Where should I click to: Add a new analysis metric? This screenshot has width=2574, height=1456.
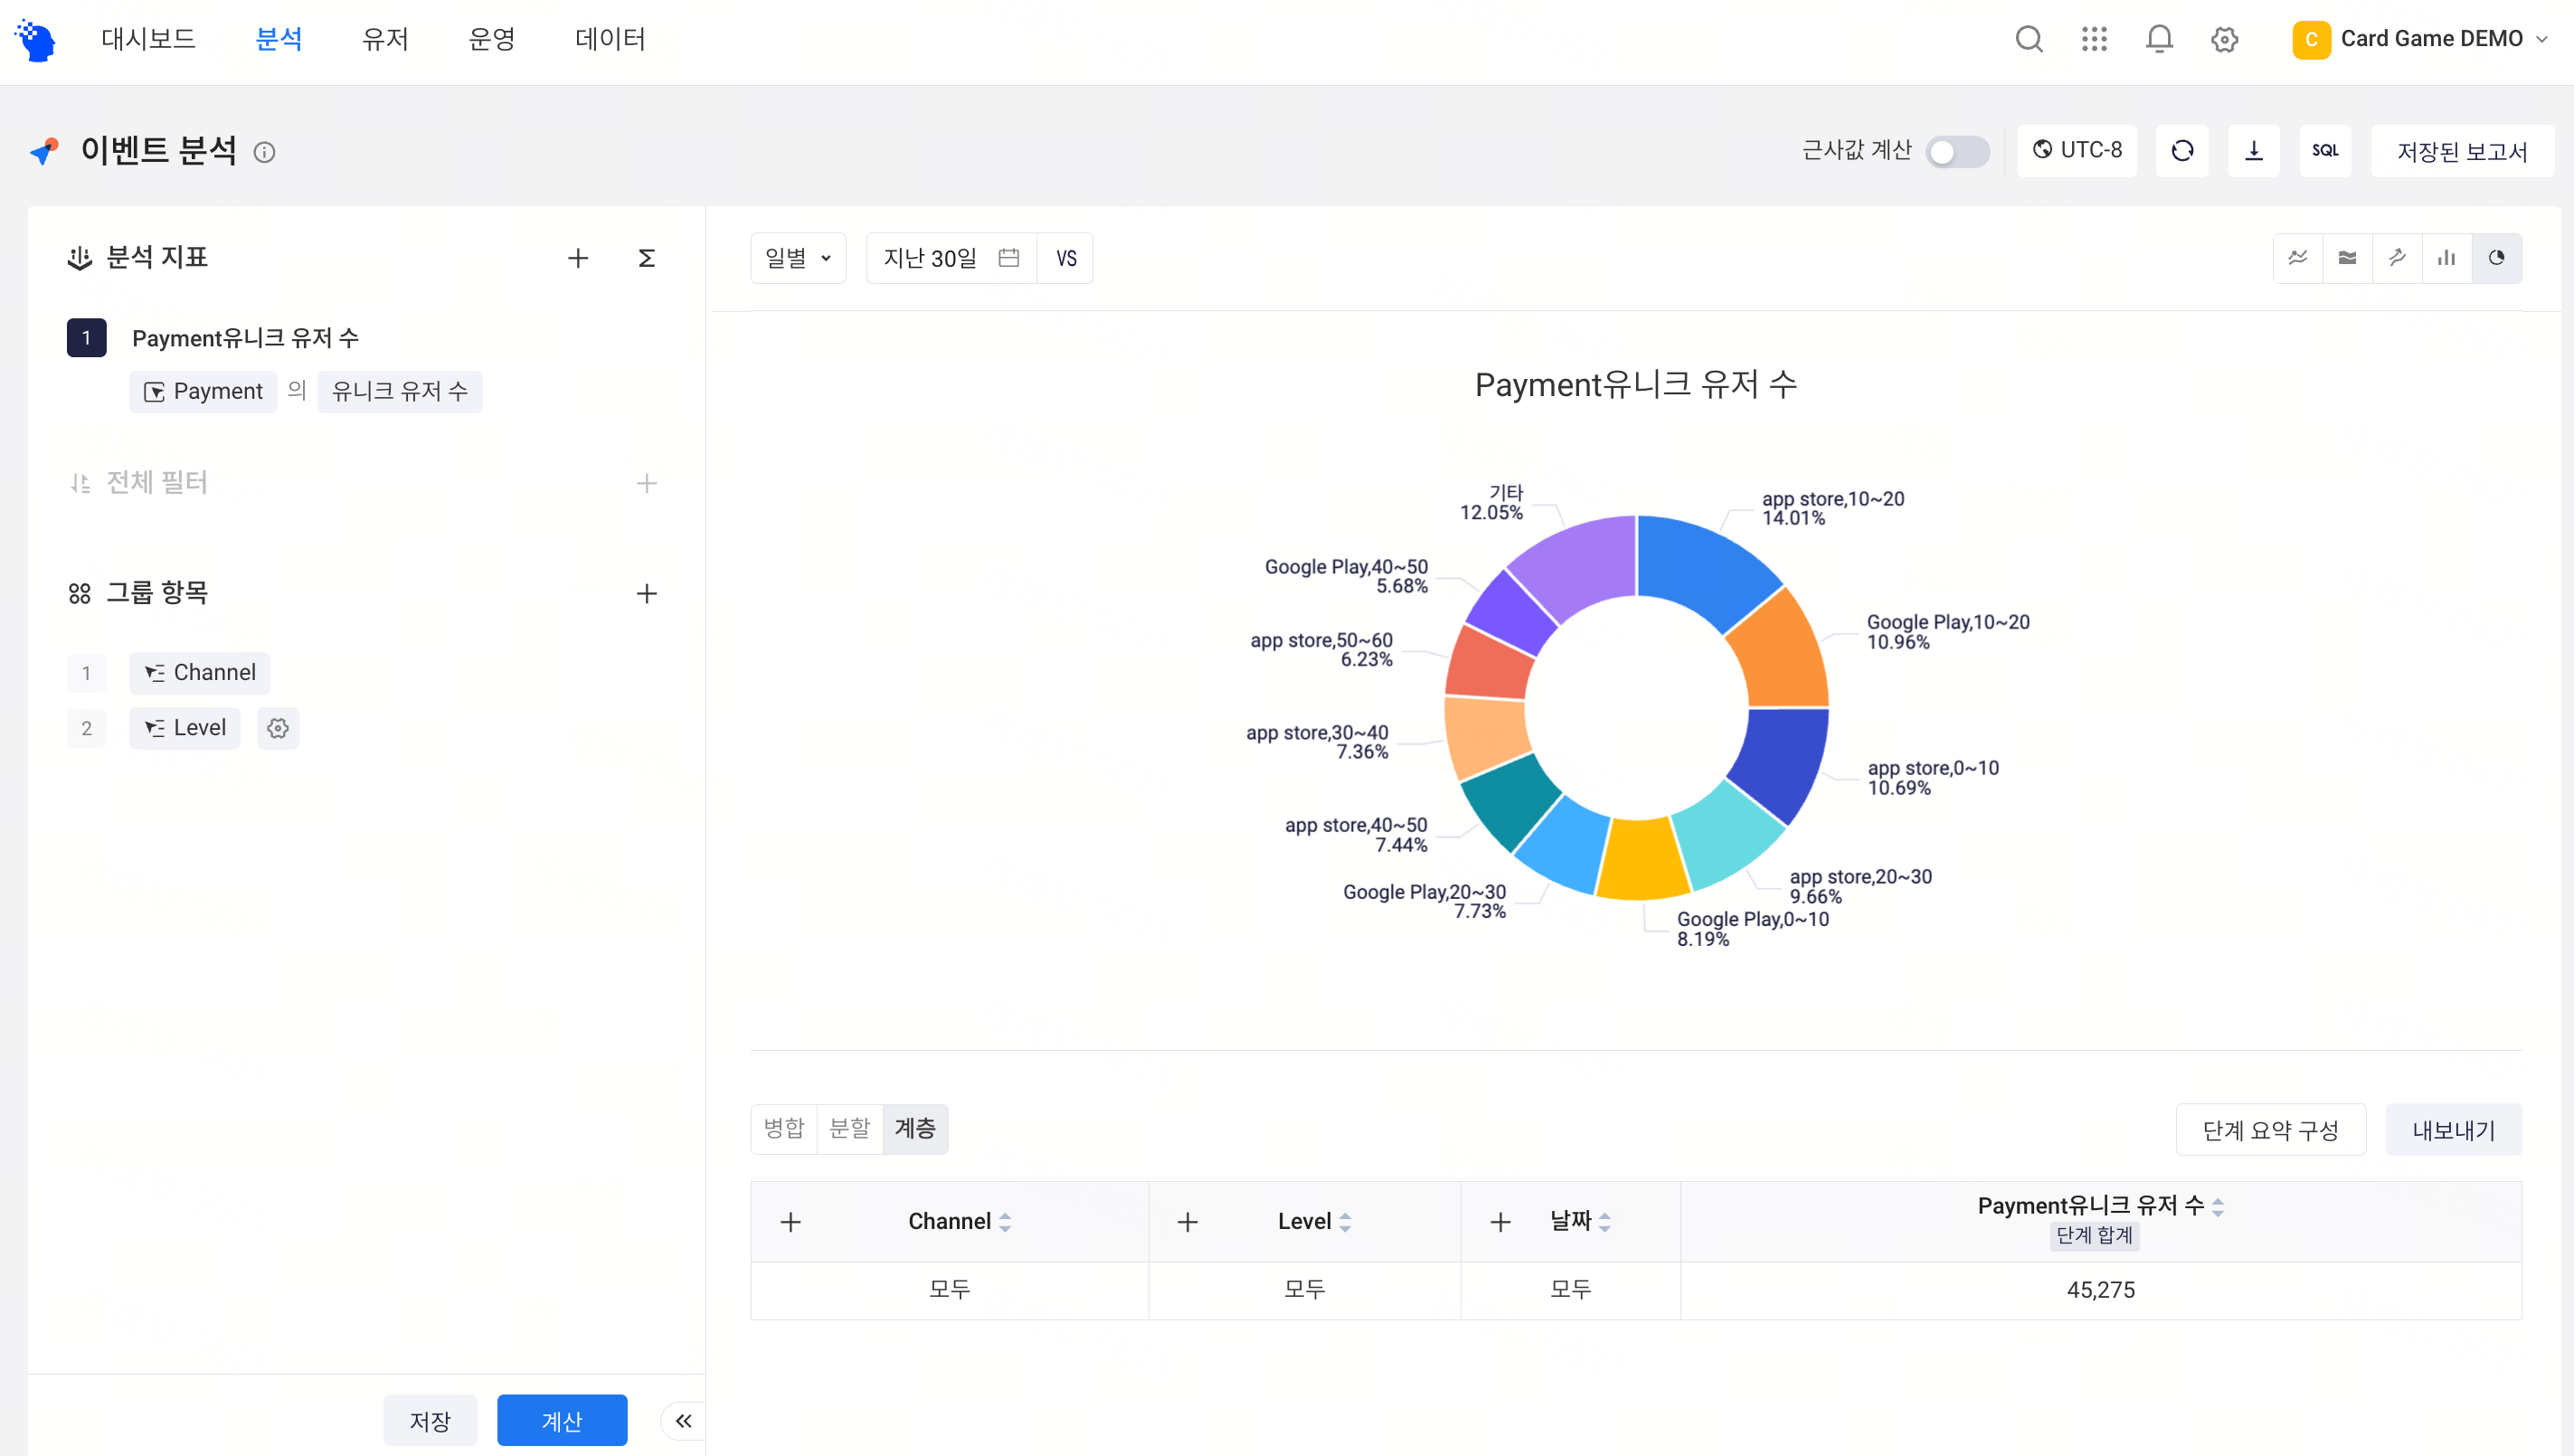(578, 259)
